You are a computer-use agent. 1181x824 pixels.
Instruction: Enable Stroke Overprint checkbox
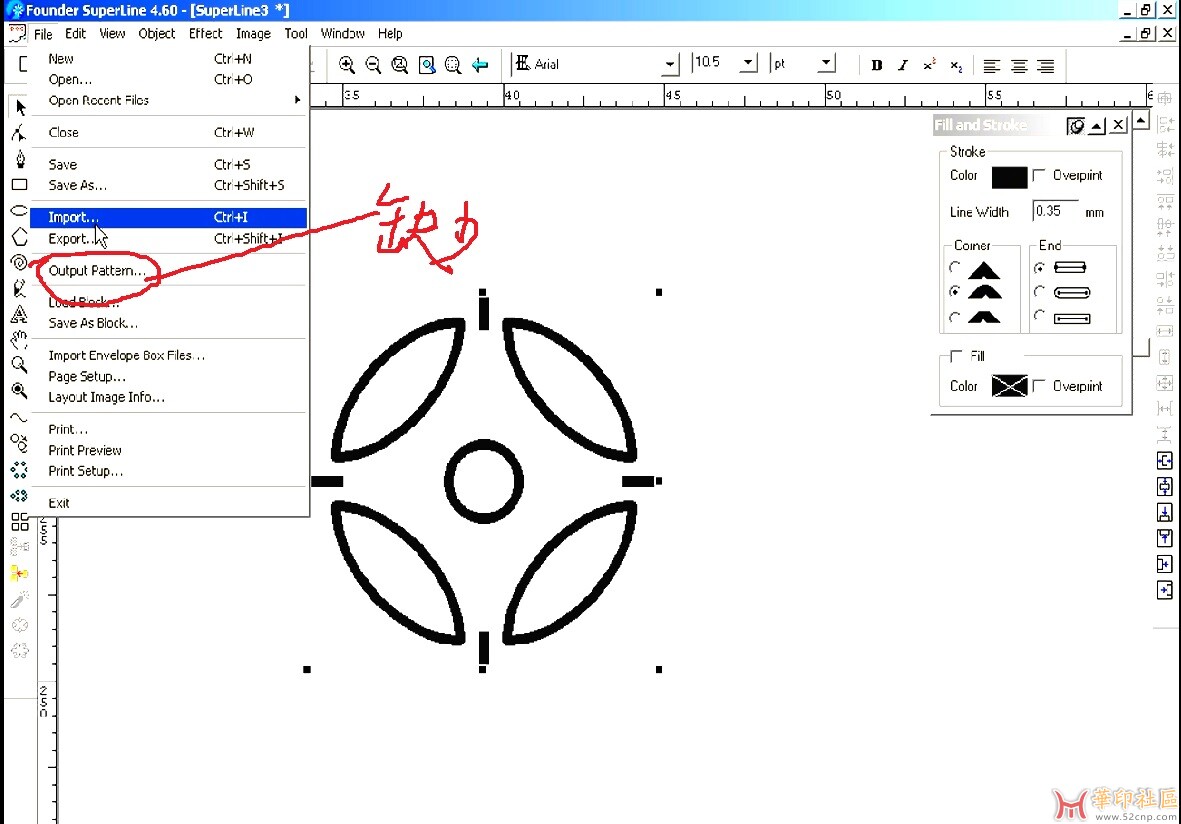tap(1039, 175)
